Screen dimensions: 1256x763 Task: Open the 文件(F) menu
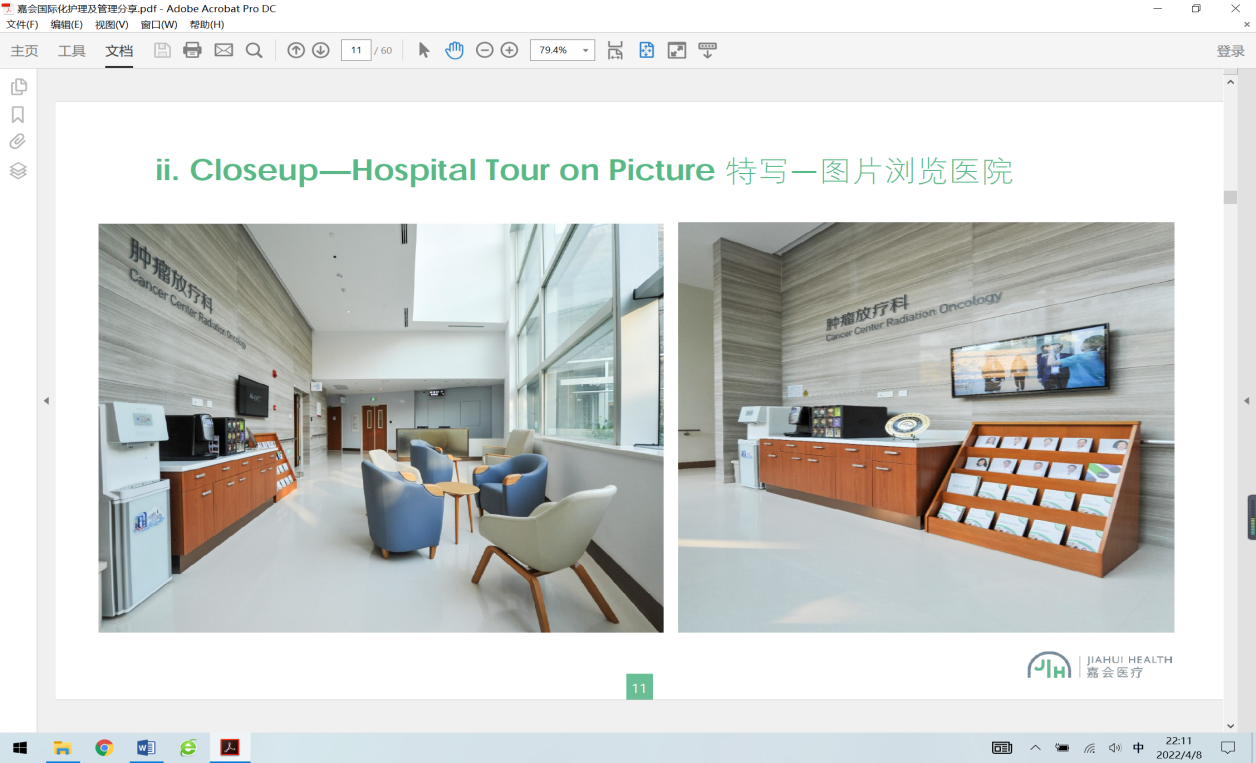22,24
